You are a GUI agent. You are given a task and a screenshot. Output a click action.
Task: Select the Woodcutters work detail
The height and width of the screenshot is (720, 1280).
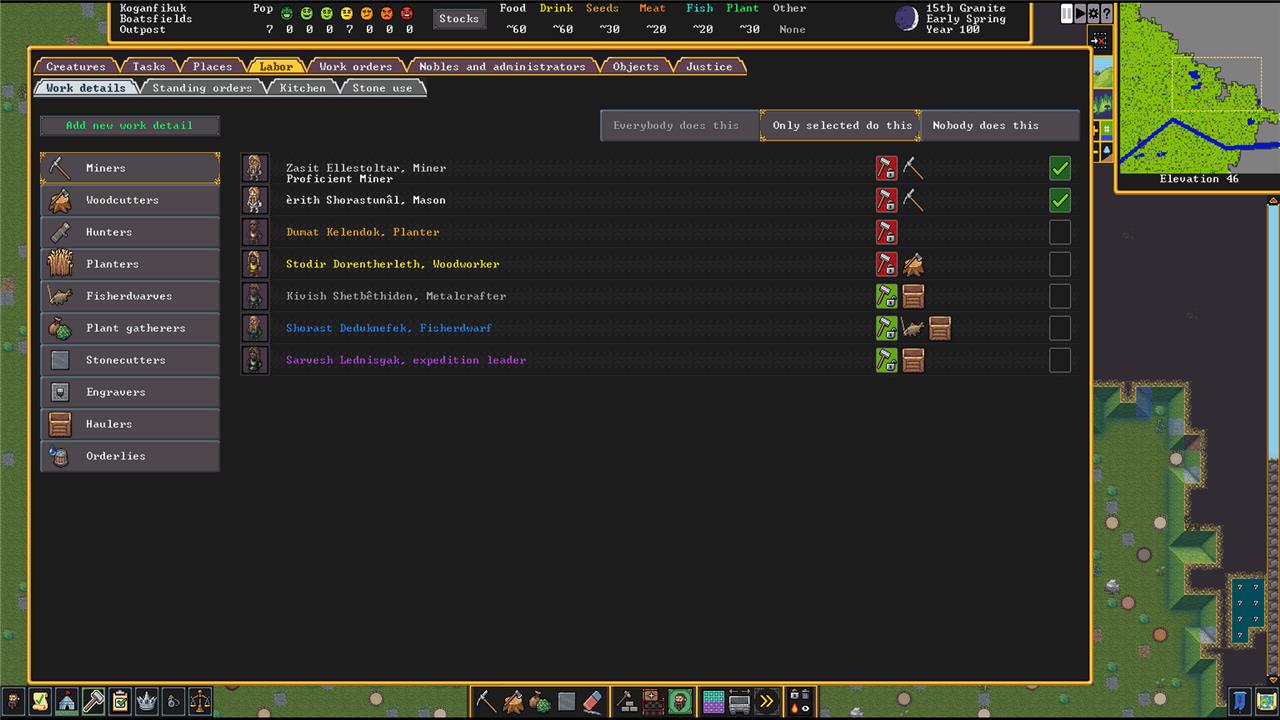pos(130,200)
